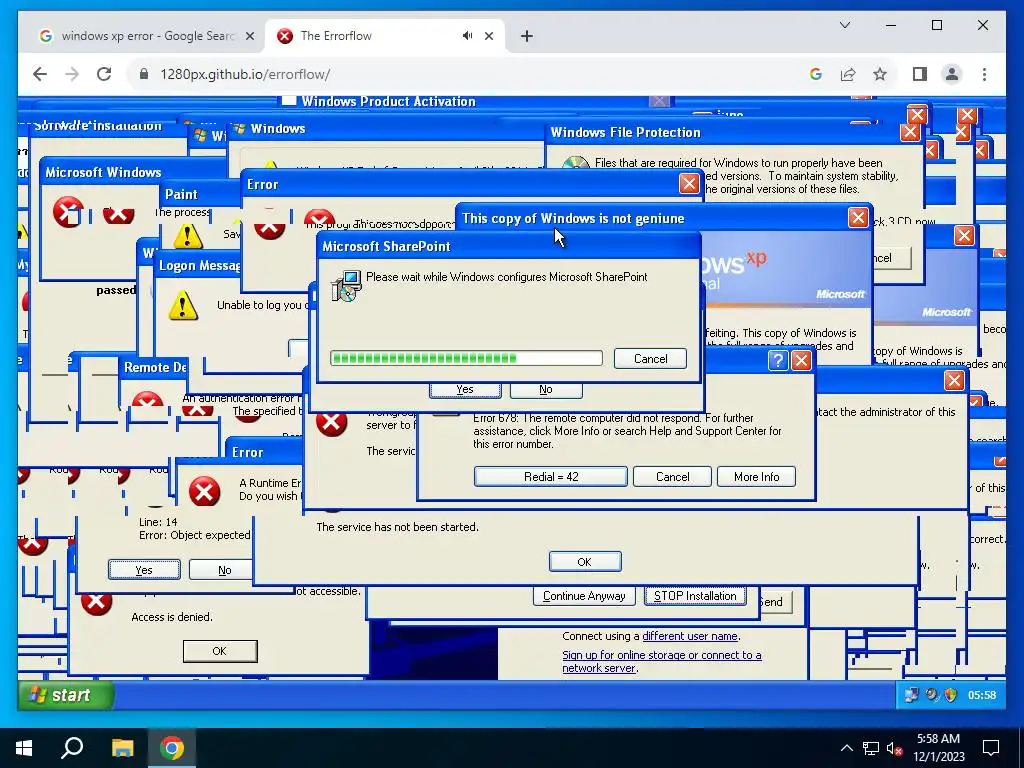
Task: Click No in the Runtime Error dialog
Action: tap(221, 569)
